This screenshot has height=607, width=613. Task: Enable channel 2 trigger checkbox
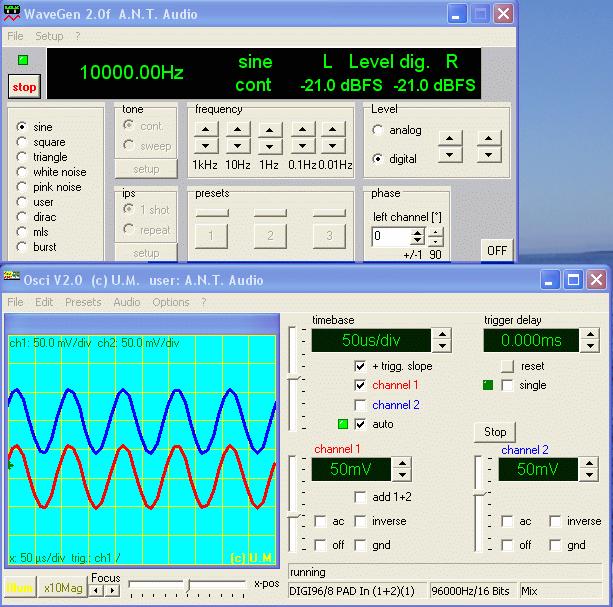click(x=360, y=405)
